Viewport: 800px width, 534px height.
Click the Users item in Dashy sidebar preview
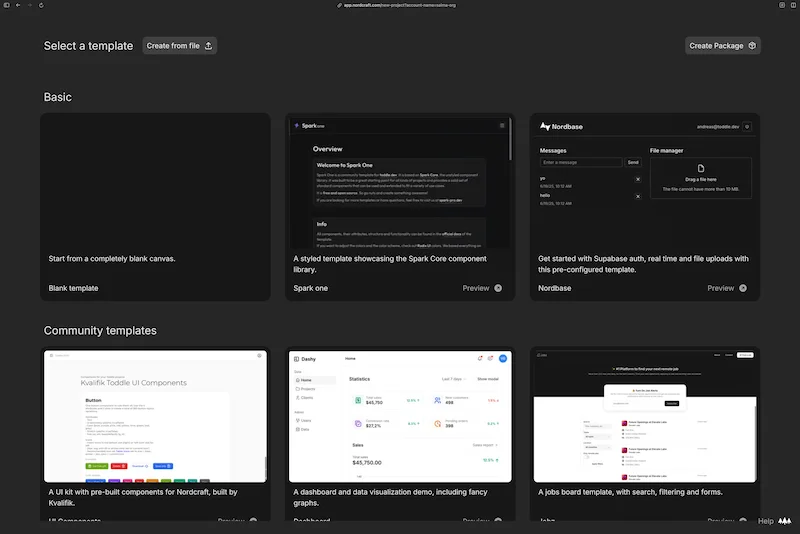click(304, 420)
